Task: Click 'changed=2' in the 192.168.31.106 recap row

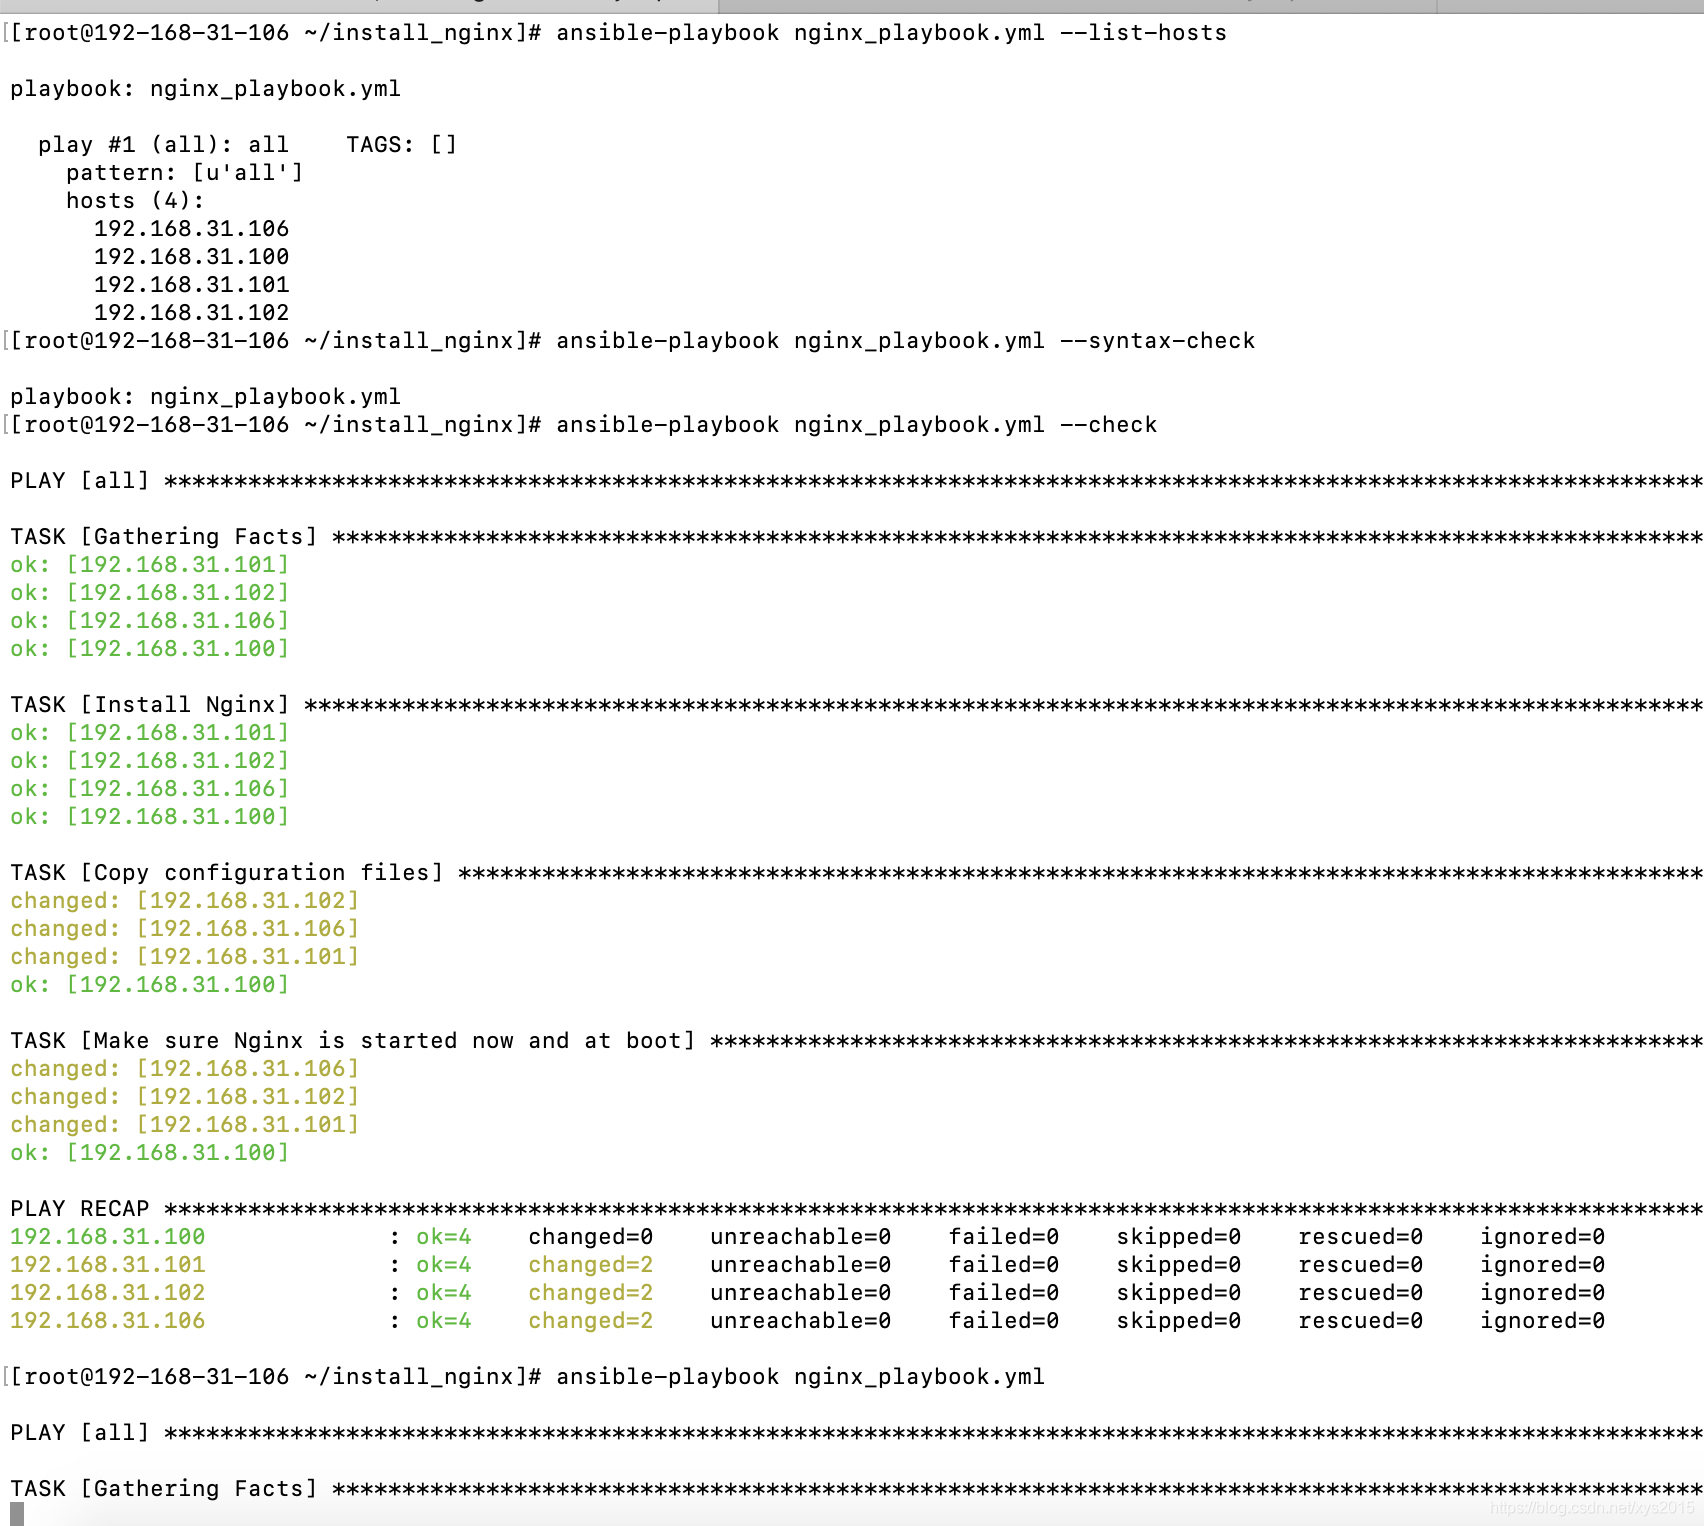Action: point(590,1321)
